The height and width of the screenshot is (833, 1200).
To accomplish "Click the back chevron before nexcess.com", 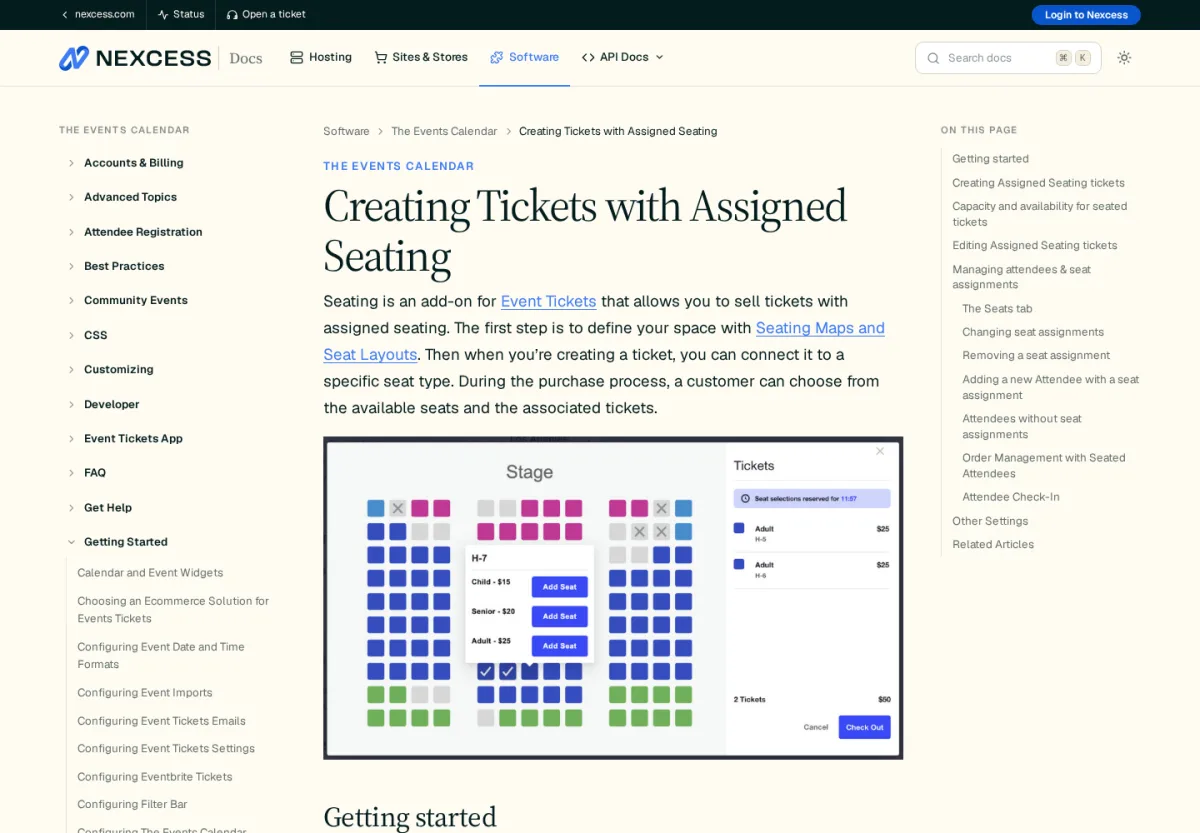I will coord(65,15).
